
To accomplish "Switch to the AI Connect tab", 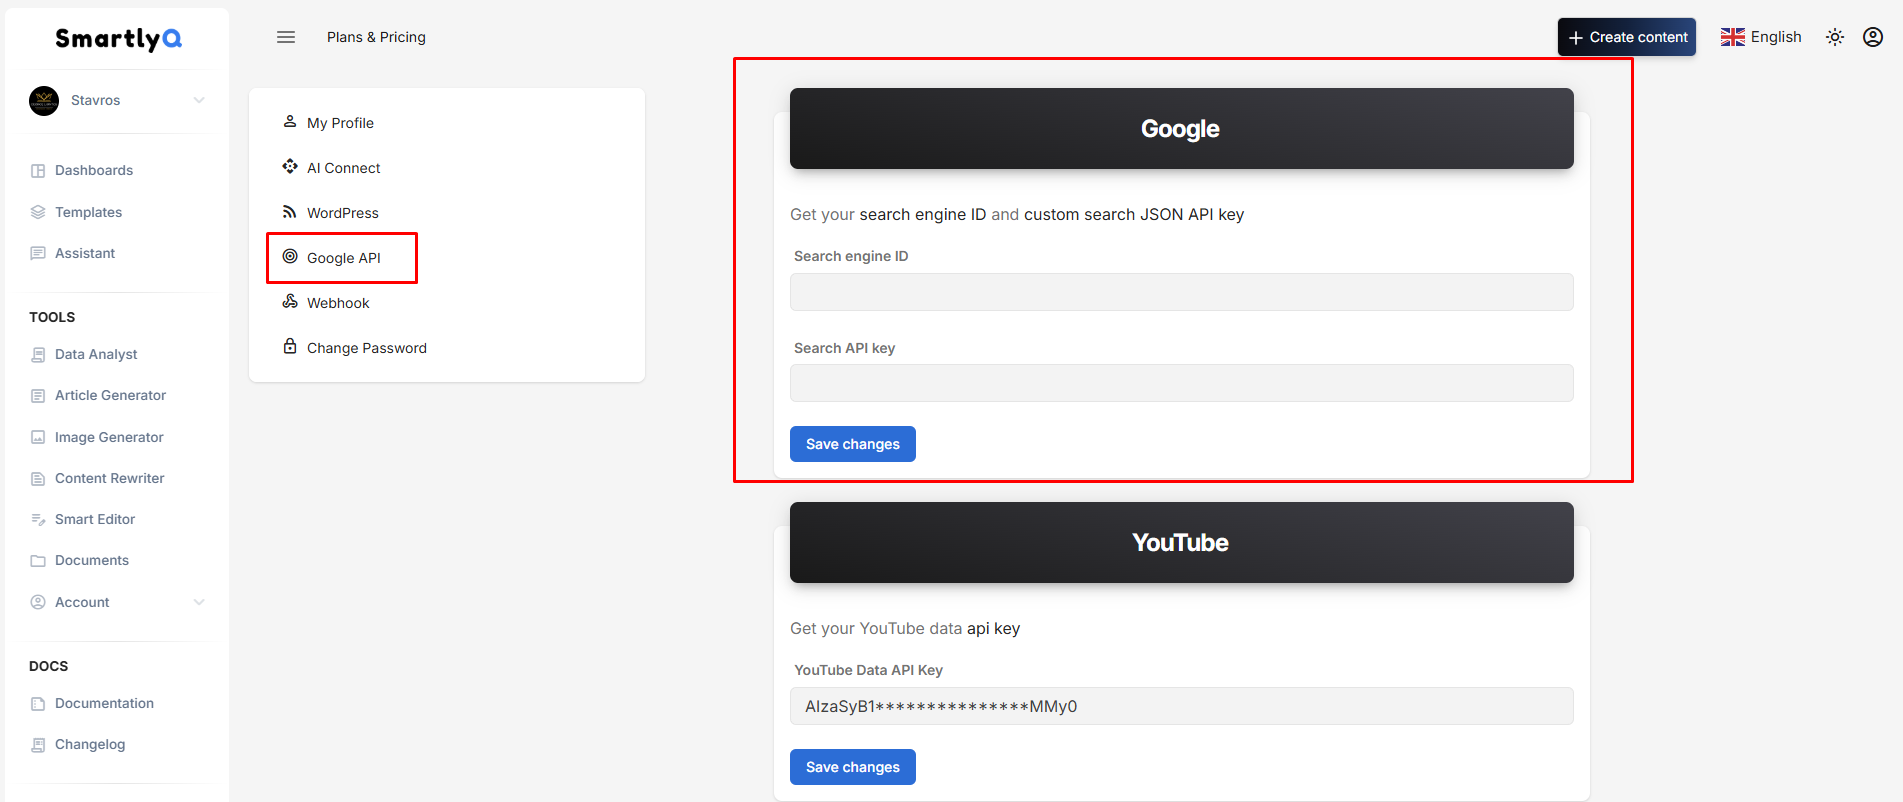I will point(343,168).
